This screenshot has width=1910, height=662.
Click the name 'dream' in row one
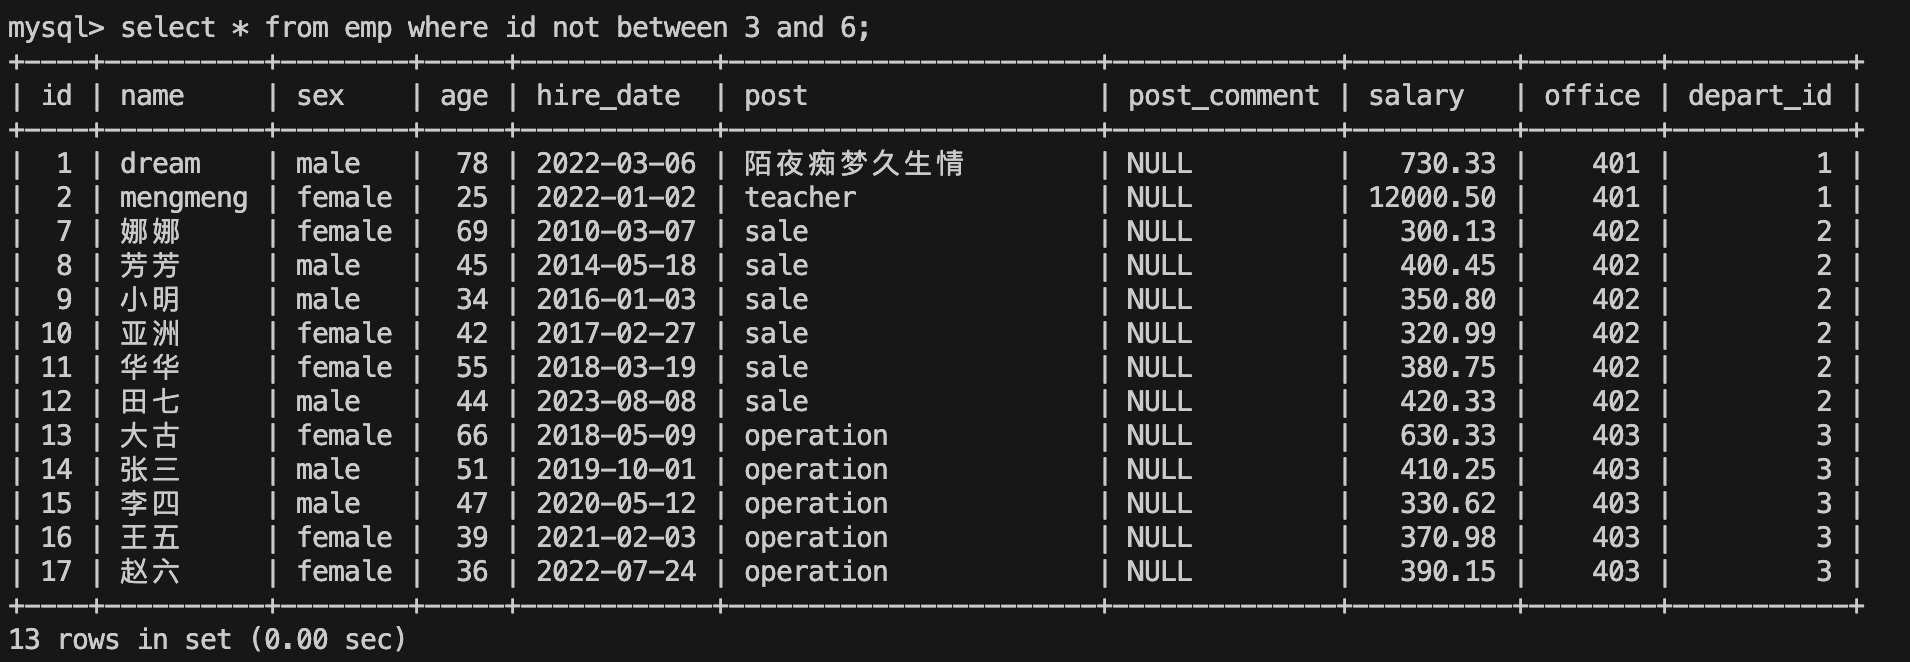coord(160,164)
